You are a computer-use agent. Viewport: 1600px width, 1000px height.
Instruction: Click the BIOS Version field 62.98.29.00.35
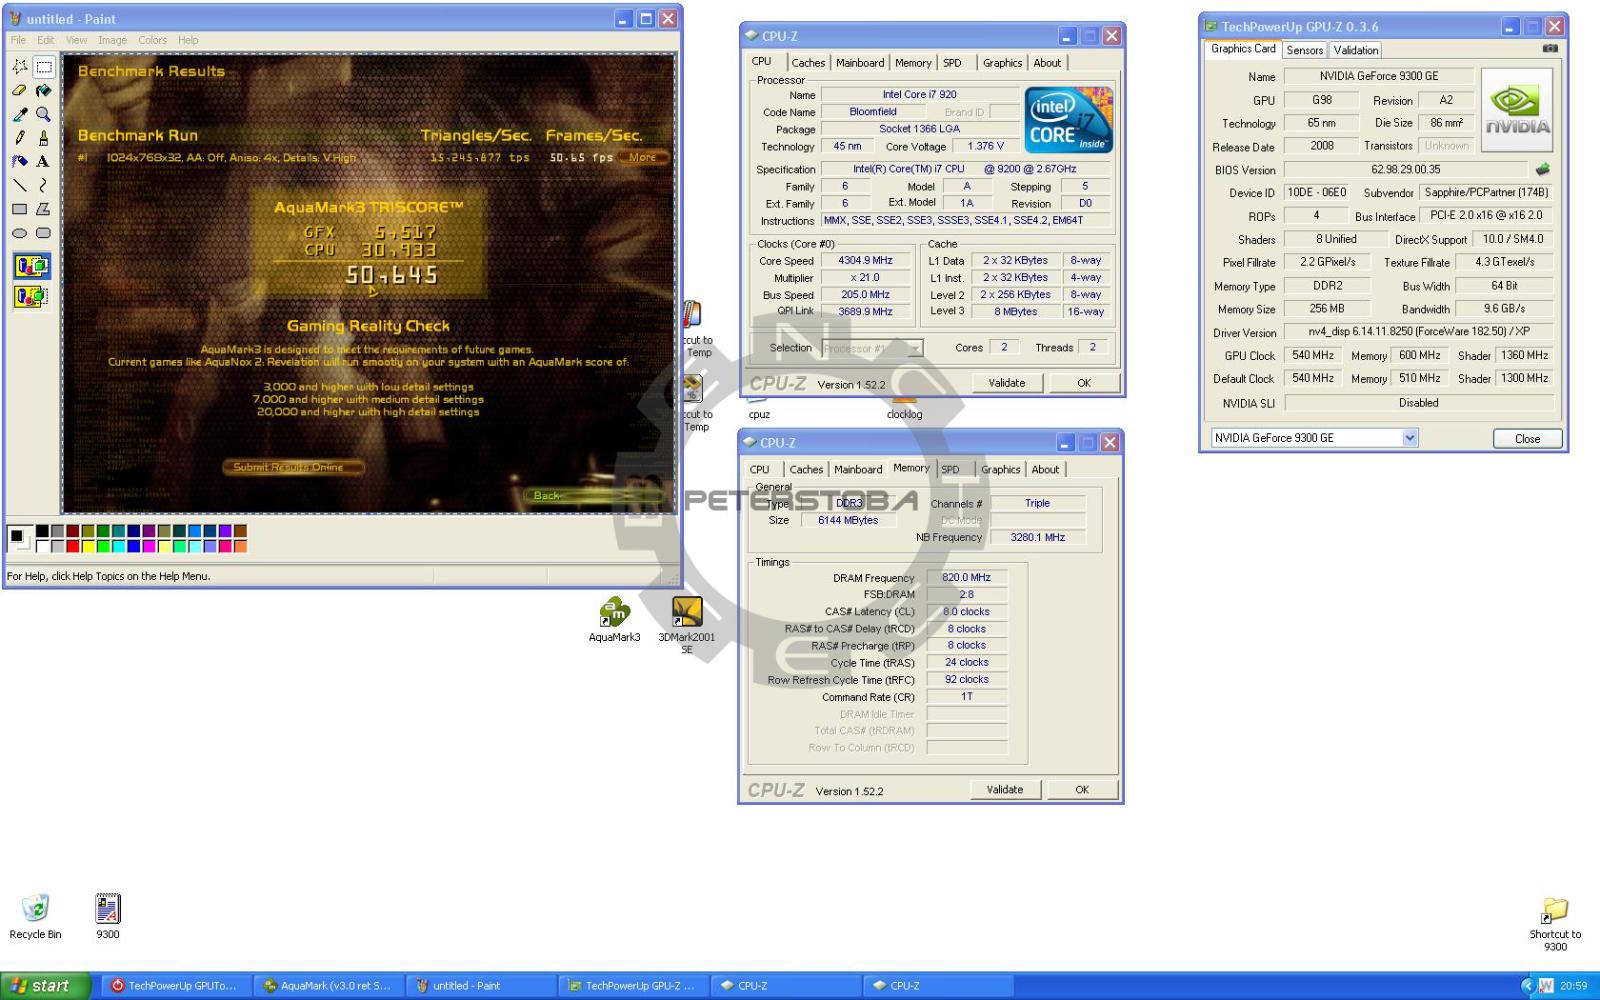1405,170
